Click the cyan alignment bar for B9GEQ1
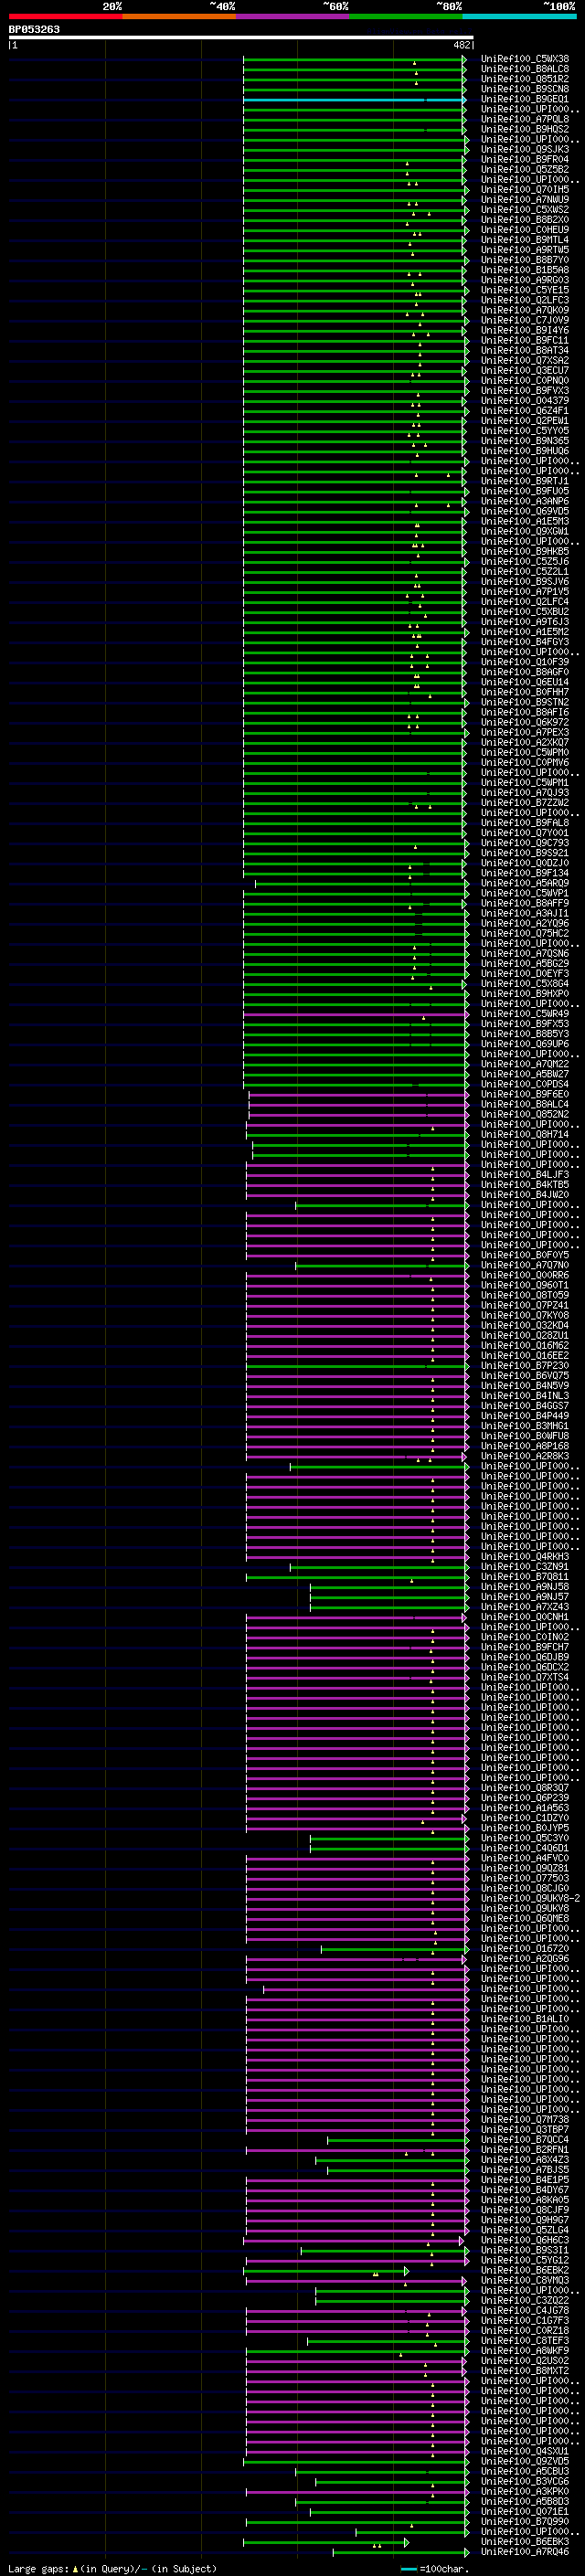The image size is (585, 2576). coord(355,100)
